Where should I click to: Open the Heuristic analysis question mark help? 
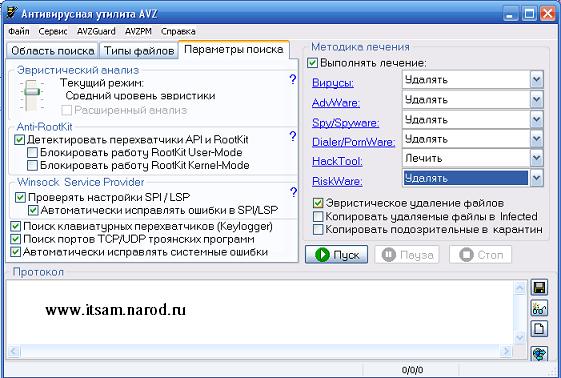point(293,79)
